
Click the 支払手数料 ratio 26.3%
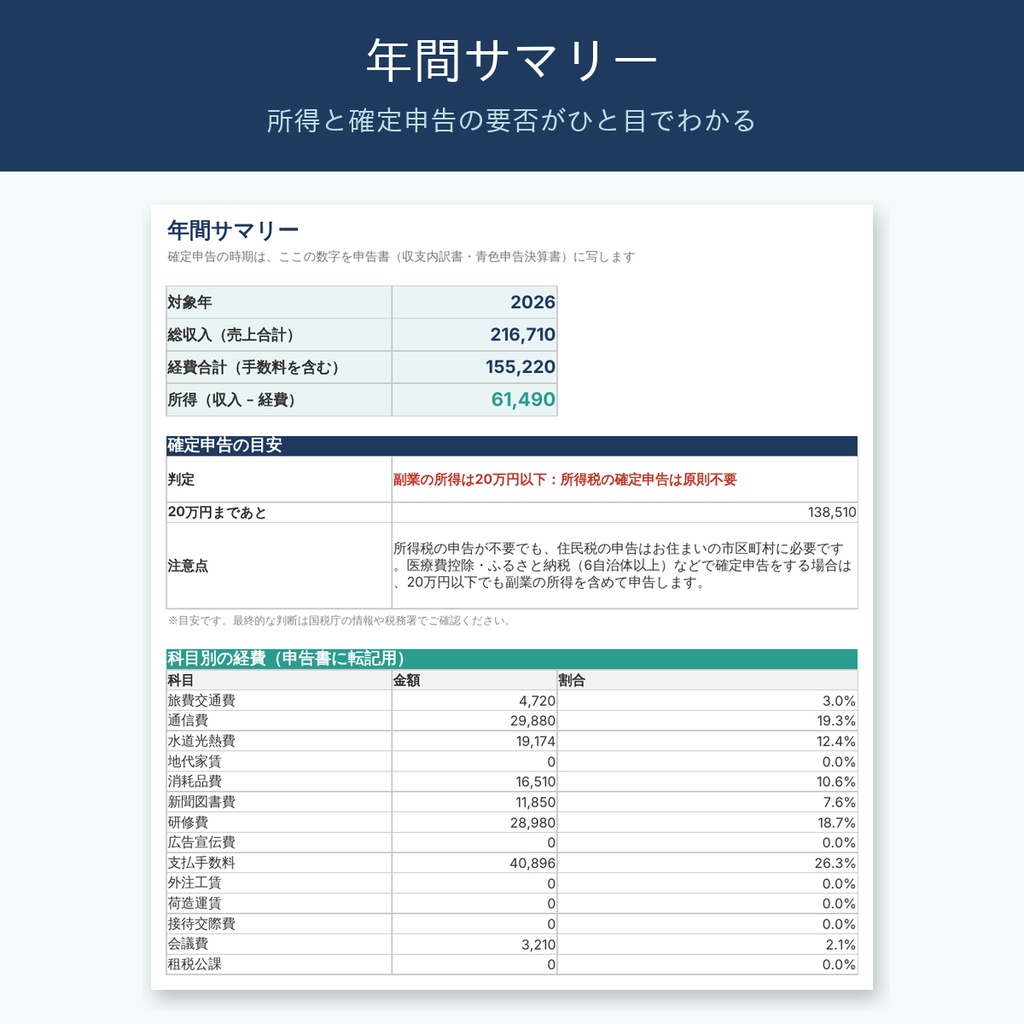[x=835, y=863]
